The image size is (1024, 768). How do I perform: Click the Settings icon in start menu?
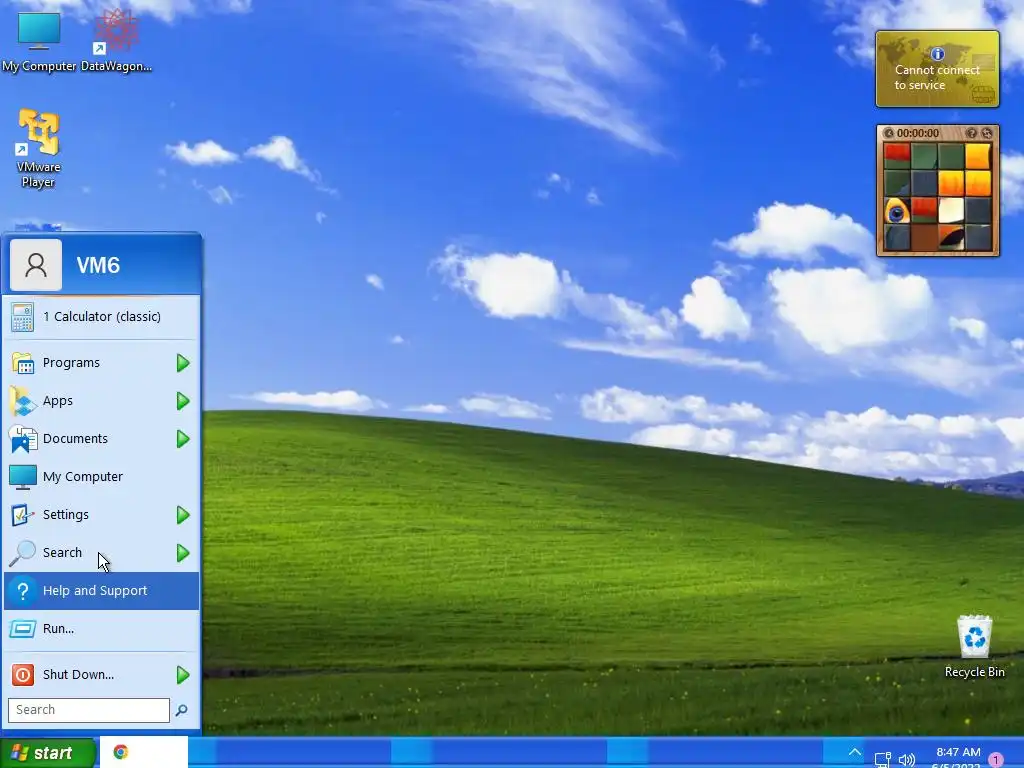coord(22,515)
